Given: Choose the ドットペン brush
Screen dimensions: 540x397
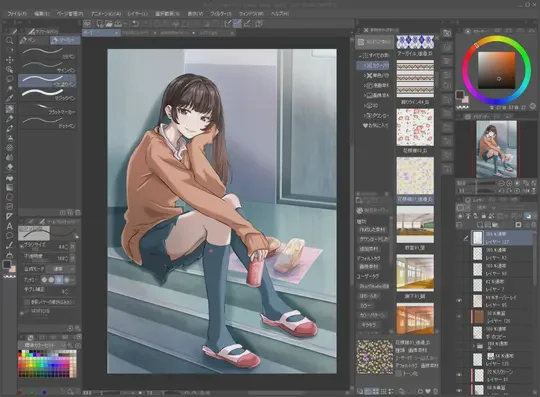Looking at the screenshot, I should (x=47, y=122).
